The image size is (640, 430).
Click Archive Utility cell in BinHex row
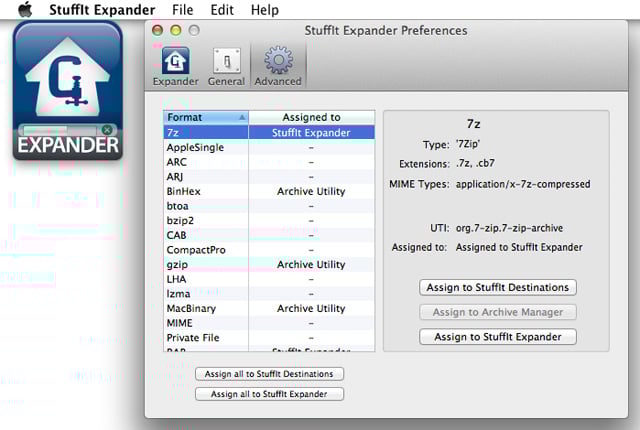click(x=311, y=191)
